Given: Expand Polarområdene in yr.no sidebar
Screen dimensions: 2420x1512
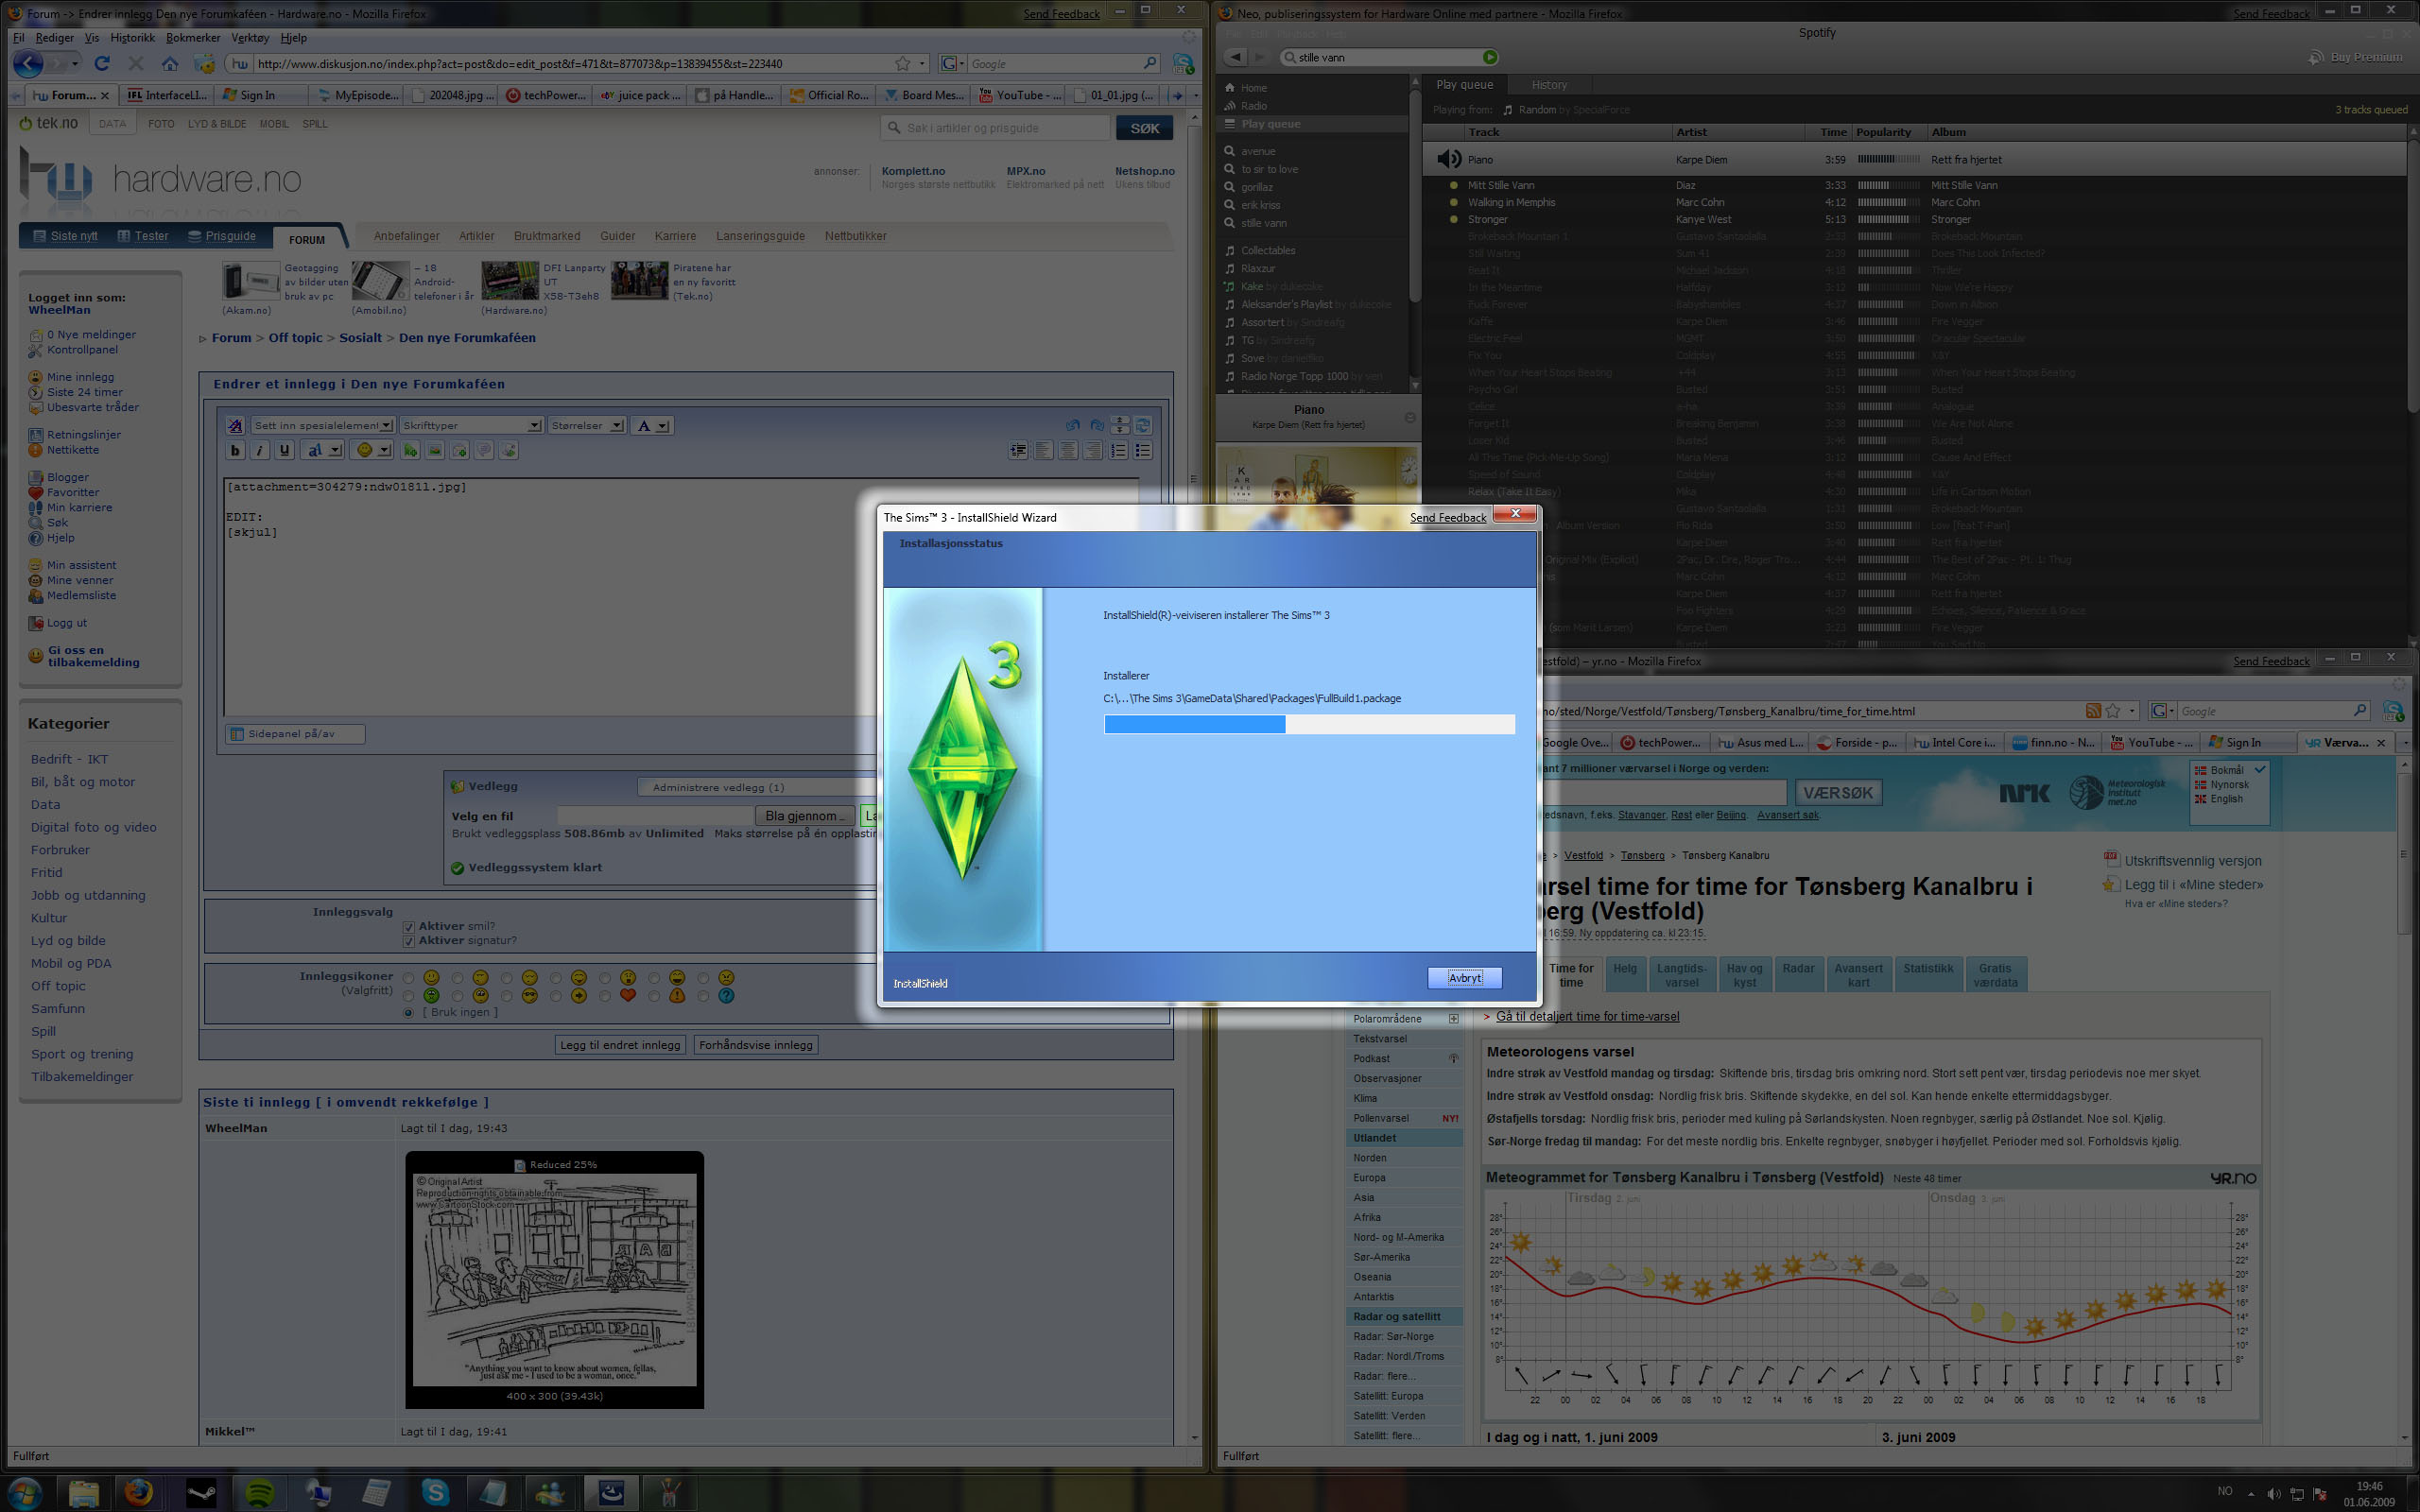Looking at the screenshot, I should point(1453,1018).
